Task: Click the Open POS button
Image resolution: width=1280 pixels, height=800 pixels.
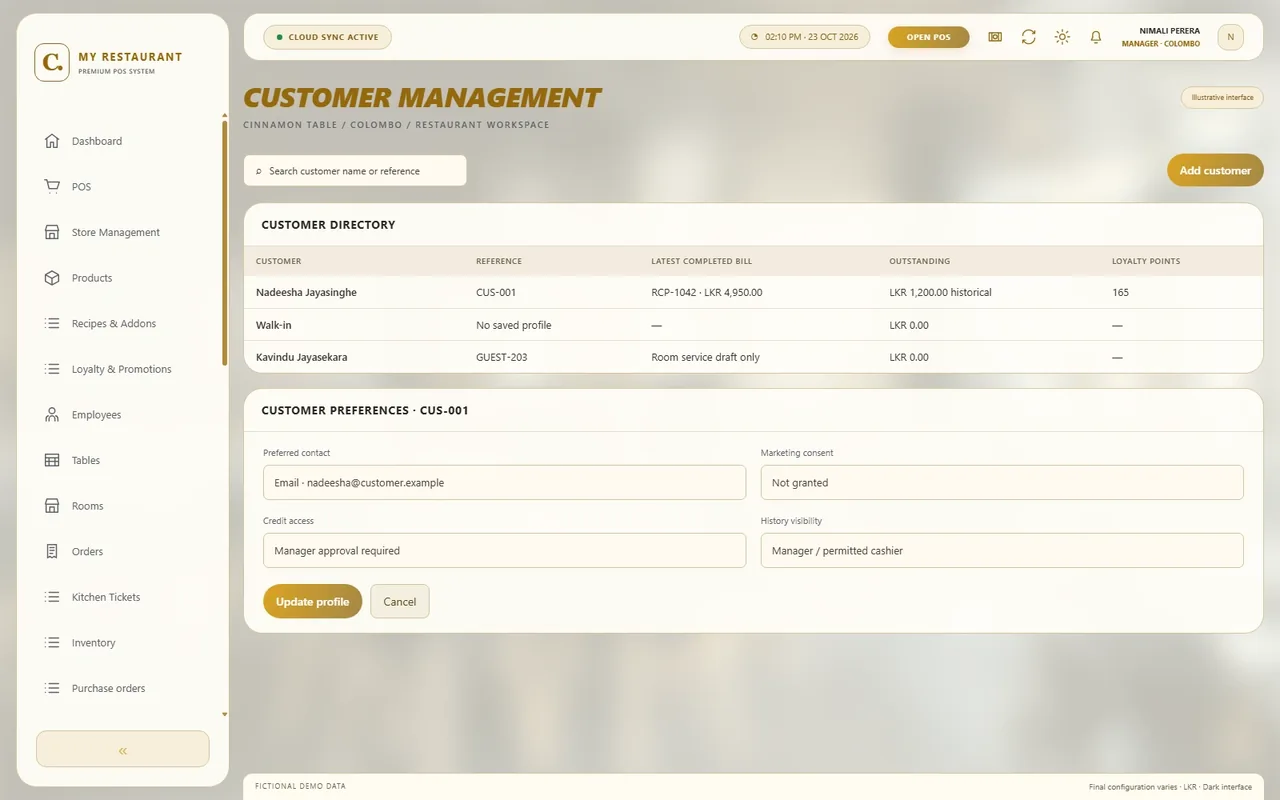Action: [928, 37]
